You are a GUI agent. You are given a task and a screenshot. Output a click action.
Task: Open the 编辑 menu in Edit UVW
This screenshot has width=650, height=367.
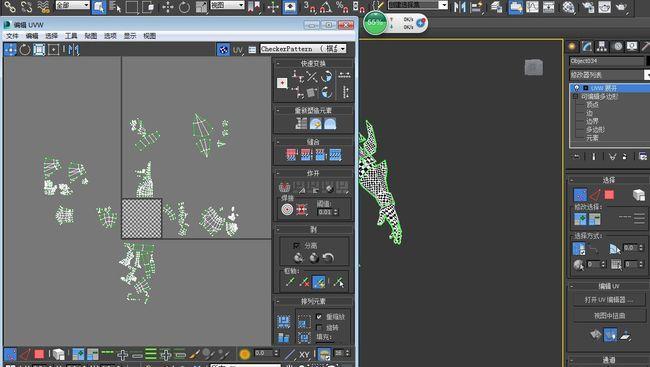click(32, 36)
